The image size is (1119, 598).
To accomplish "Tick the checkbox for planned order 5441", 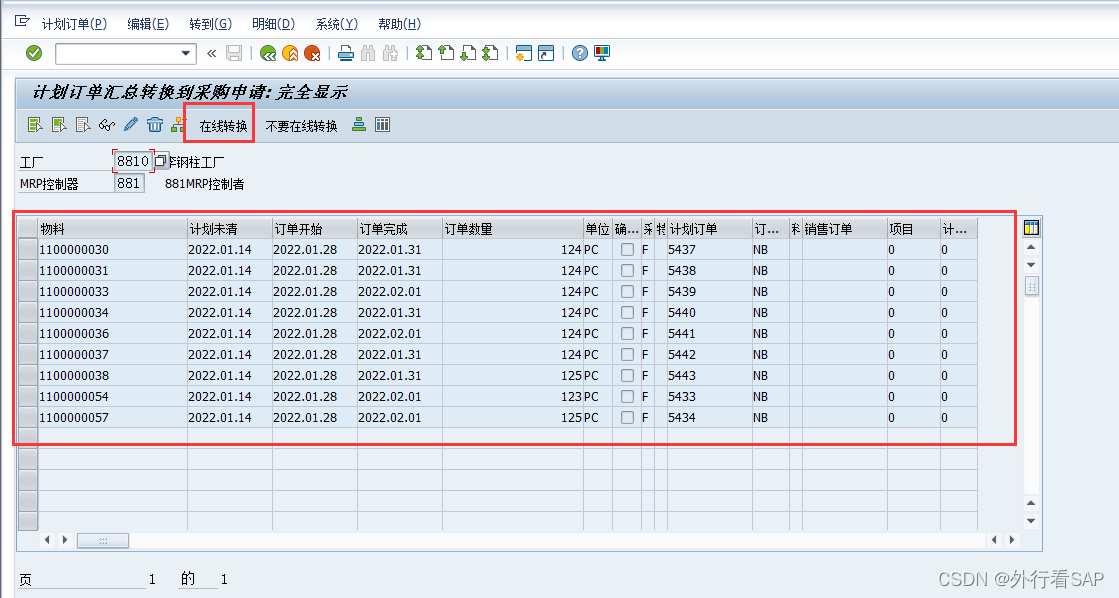I will coord(627,333).
